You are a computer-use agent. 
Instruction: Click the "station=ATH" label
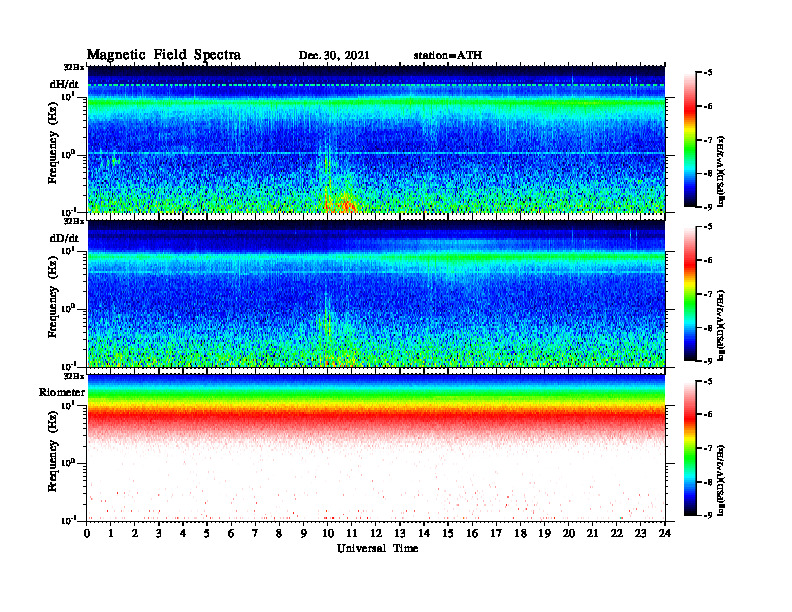point(448,55)
